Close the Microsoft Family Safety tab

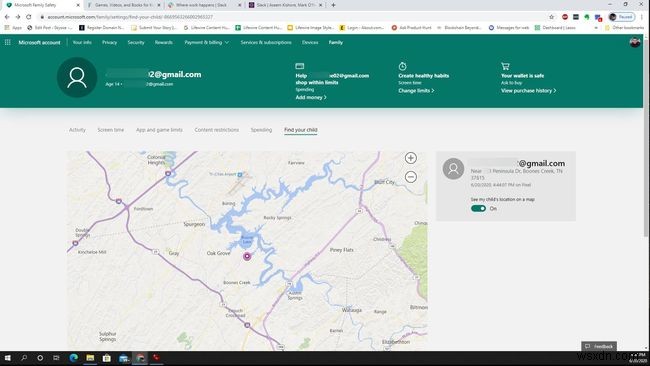(x=78, y=5)
